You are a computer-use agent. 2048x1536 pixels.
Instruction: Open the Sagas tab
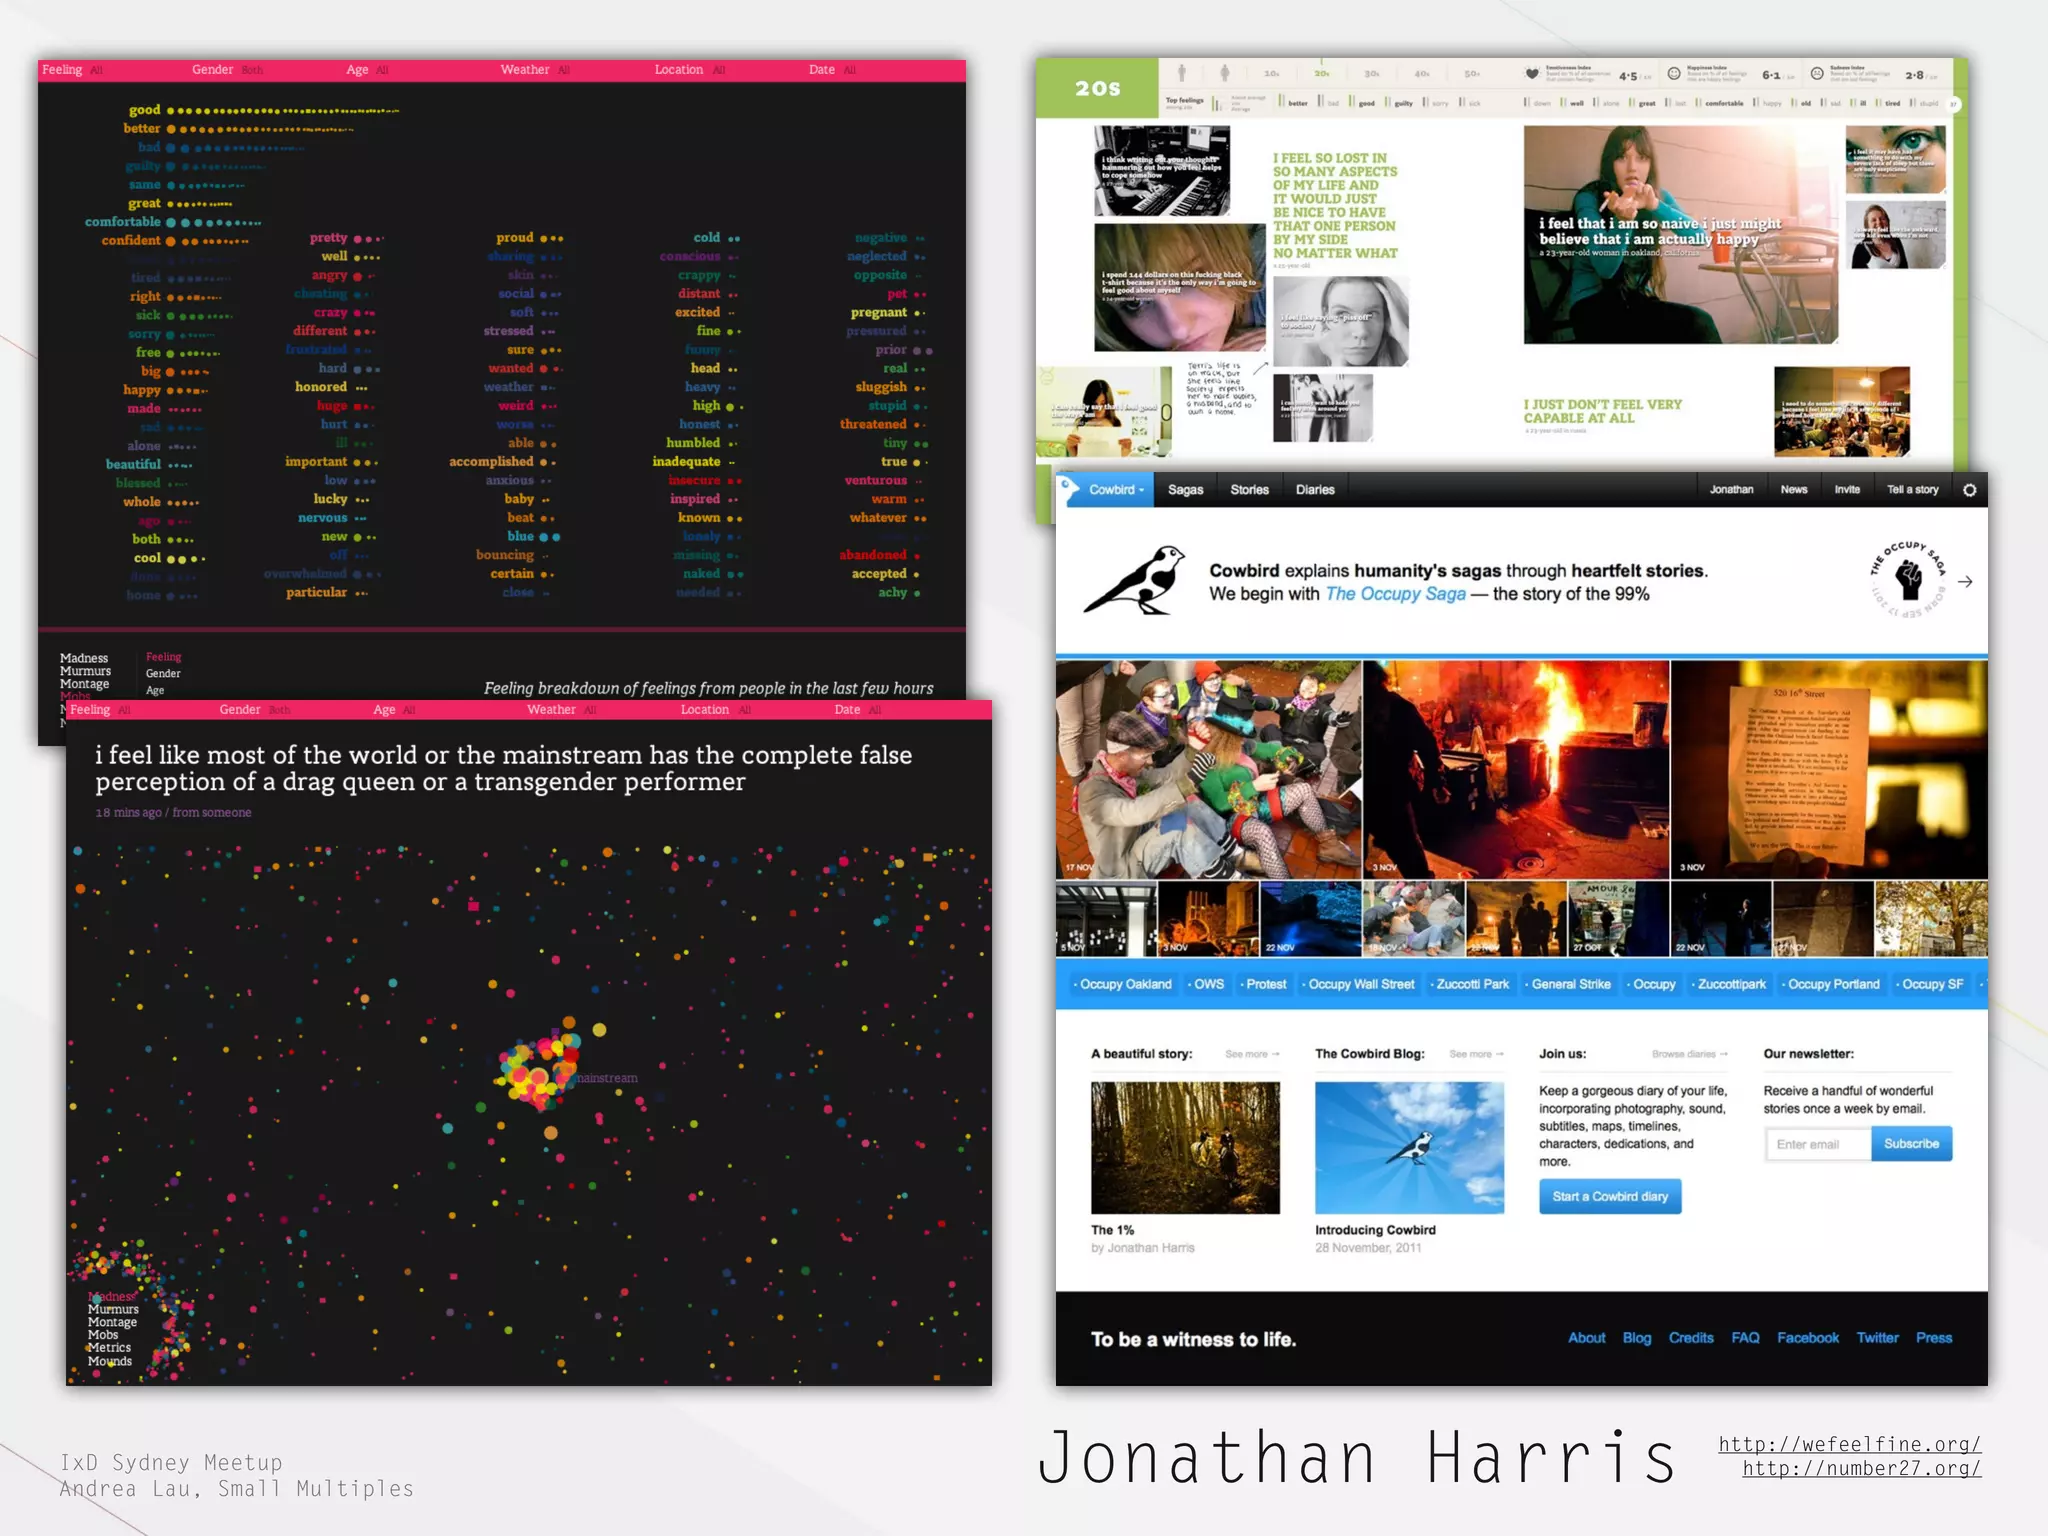(1185, 490)
